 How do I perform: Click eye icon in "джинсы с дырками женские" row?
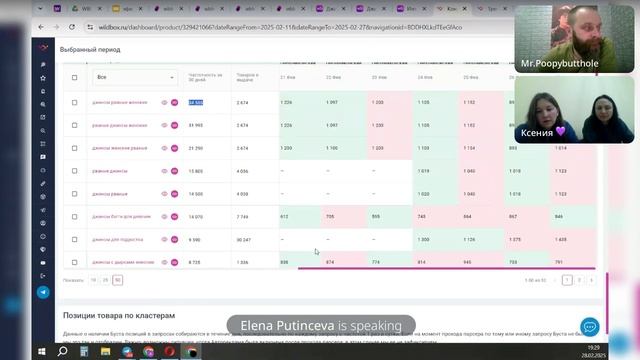164,262
